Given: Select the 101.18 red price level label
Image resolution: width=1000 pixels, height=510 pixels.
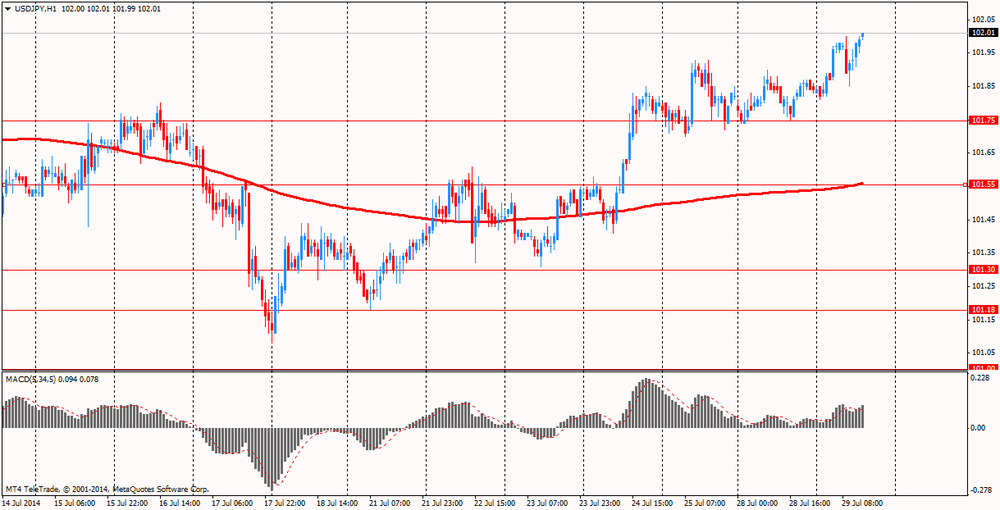Looking at the screenshot, I should click(980, 310).
